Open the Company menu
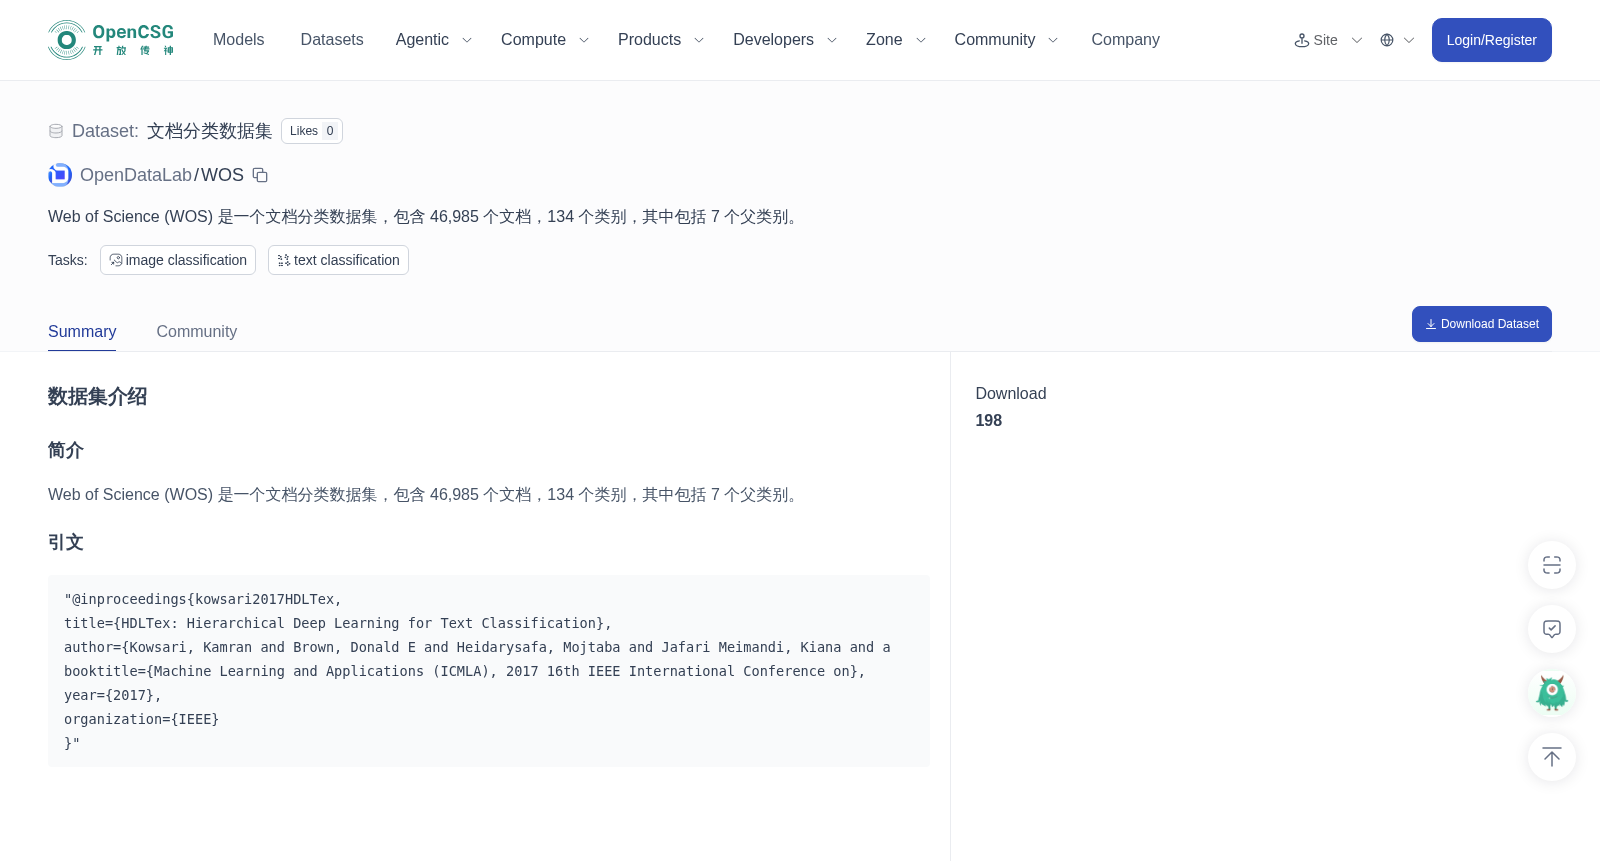 pyautogui.click(x=1125, y=40)
